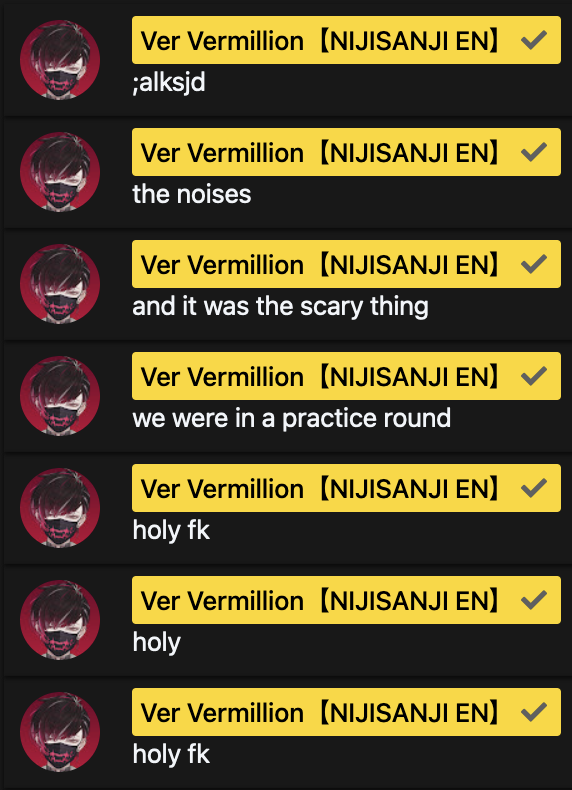This screenshot has width=572, height=790.
Task: Click the verified checkmark above the lone "holy" message
Action: (534, 600)
